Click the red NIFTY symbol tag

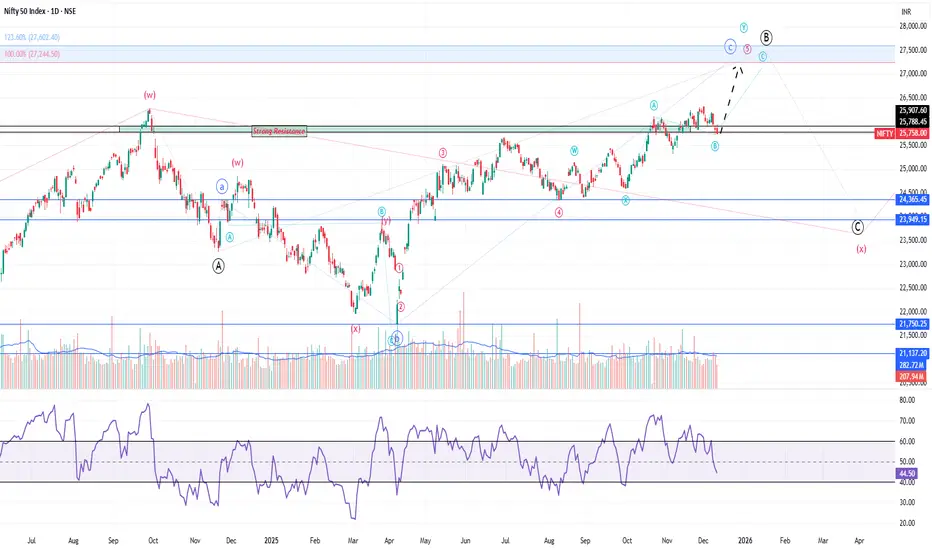(884, 134)
